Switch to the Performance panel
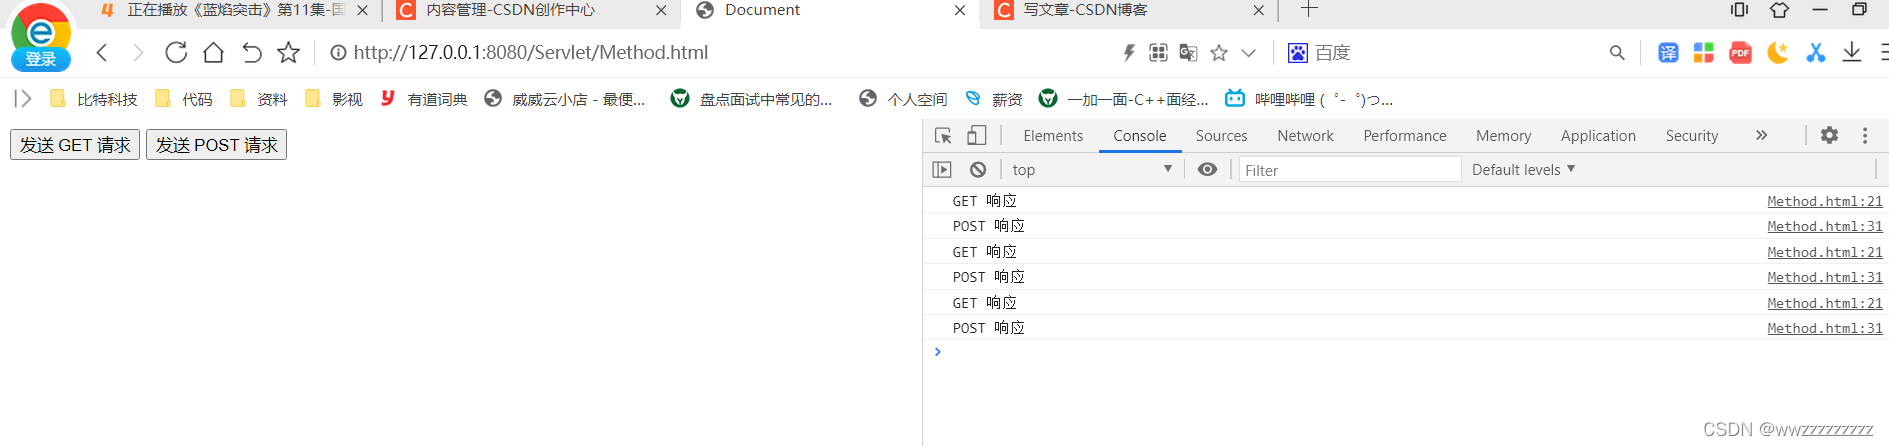The width and height of the screenshot is (1889, 446). (1405, 136)
